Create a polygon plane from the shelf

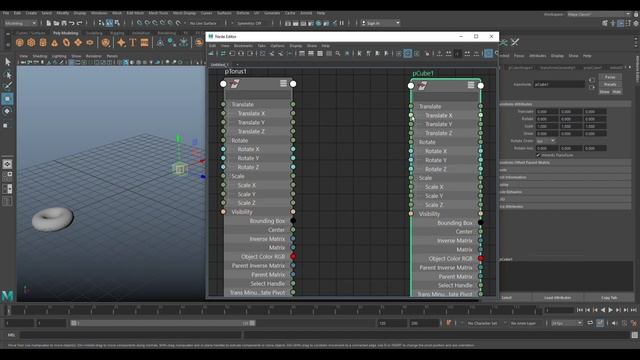pyautogui.click(x=78, y=42)
